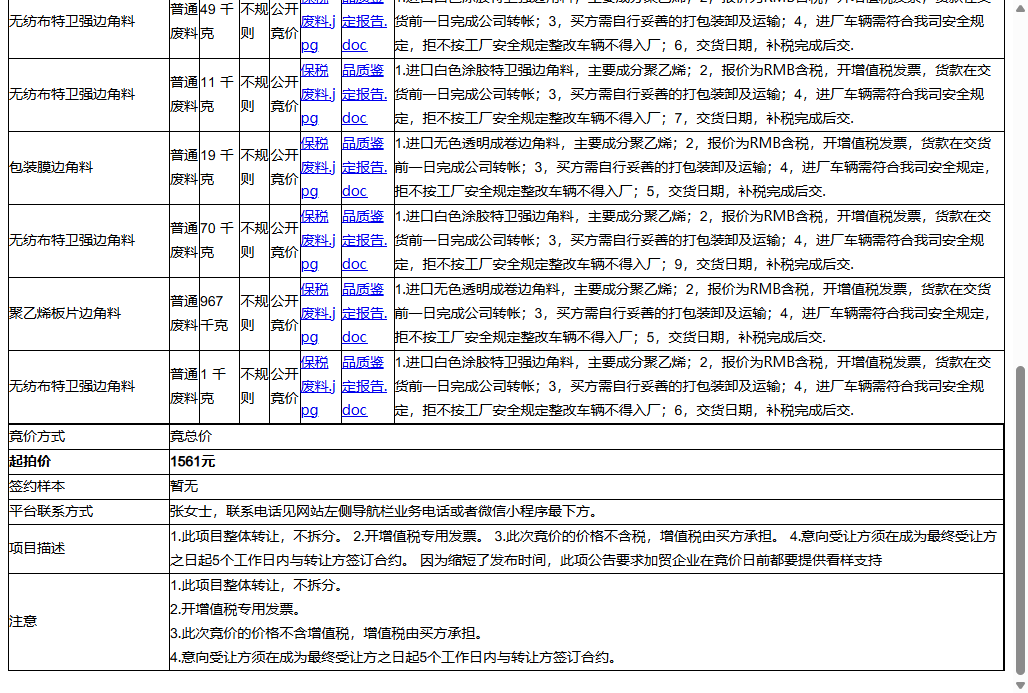Open 保税废料.jpg link in the 70千克 row
The width and height of the screenshot is (1028, 693).
[x=318, y=240]
